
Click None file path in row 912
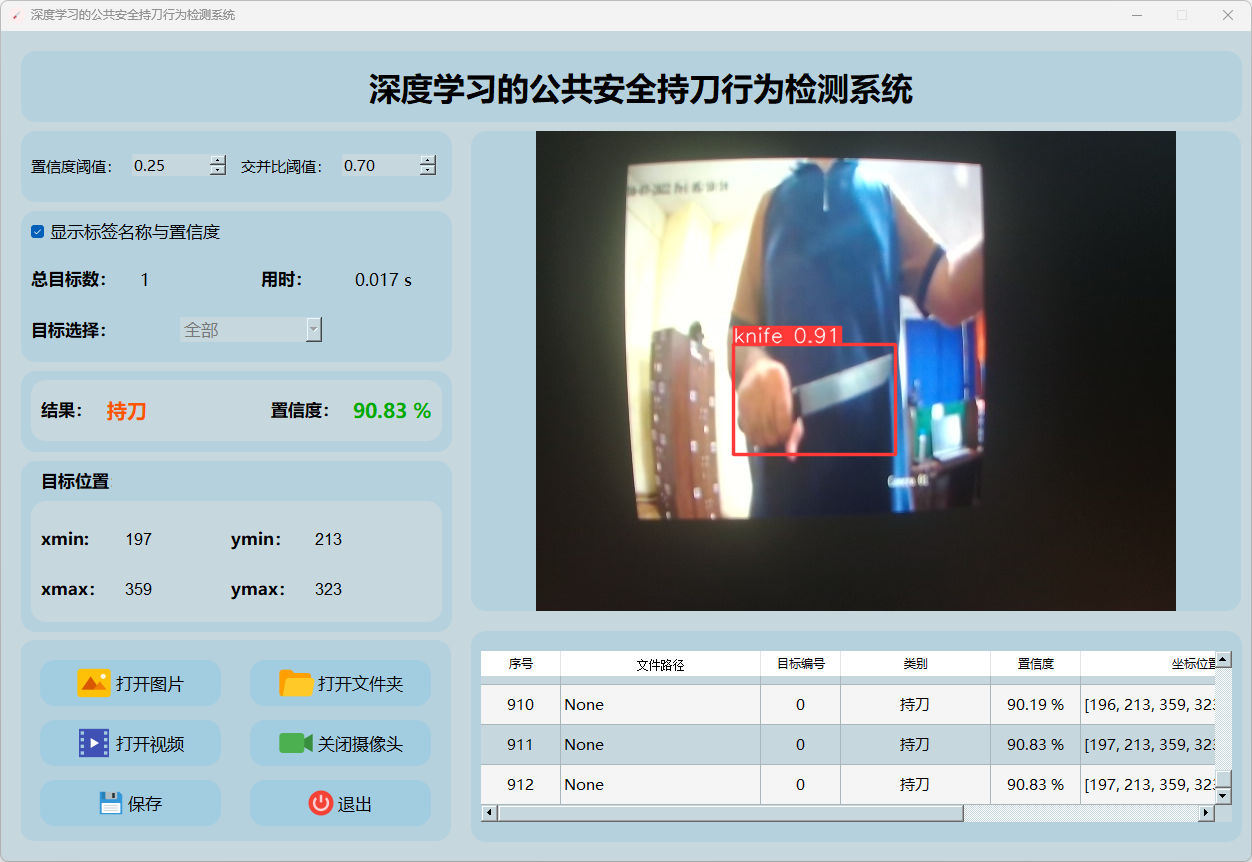tap(660, 785)
